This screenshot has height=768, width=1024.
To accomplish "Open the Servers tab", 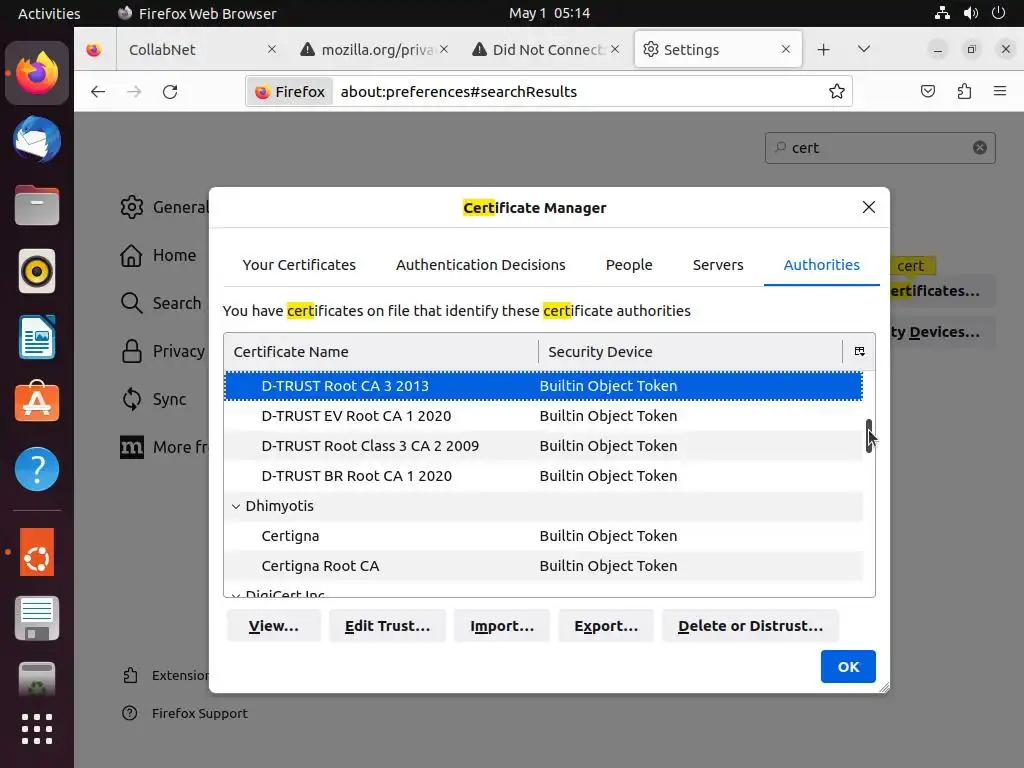I will [x=718, y=264].
